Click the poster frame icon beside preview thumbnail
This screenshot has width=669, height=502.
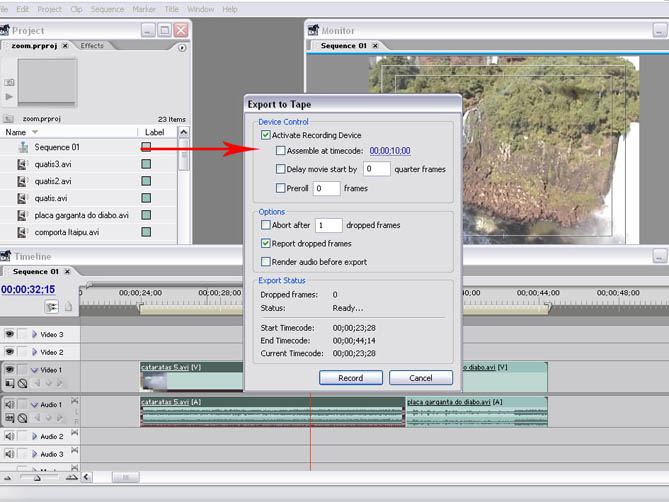click(x=10, y=82)
